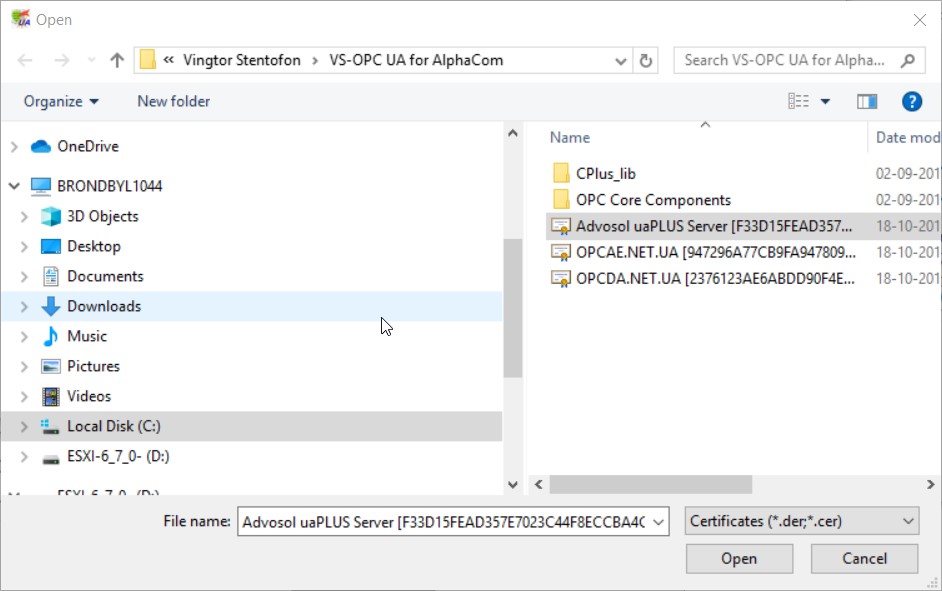
Task: Expand the Local Disk (C:) node
Action: point(24,427)
